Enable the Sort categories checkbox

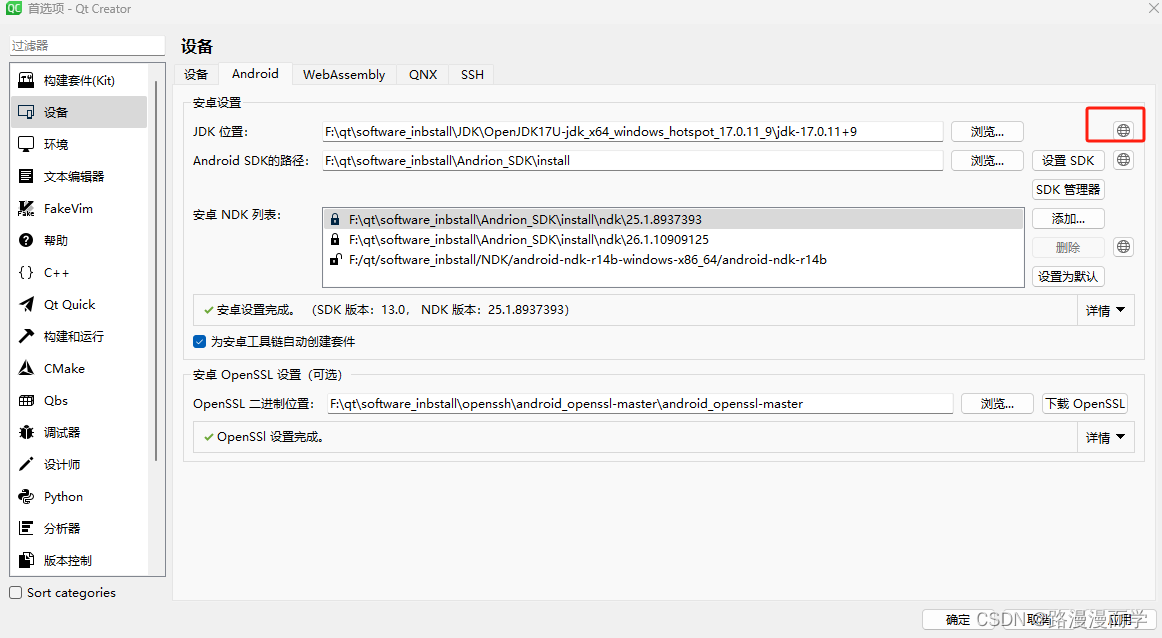[x=16, y=593]
